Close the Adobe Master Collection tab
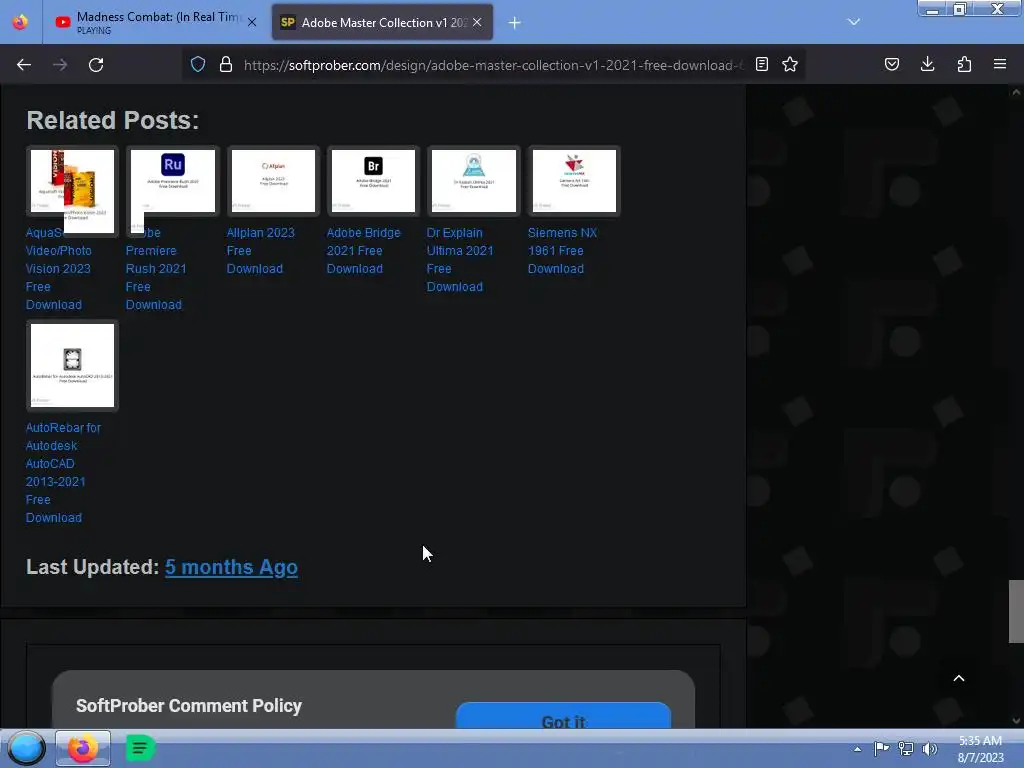The image size is (1024, 768). pos(477,23)
